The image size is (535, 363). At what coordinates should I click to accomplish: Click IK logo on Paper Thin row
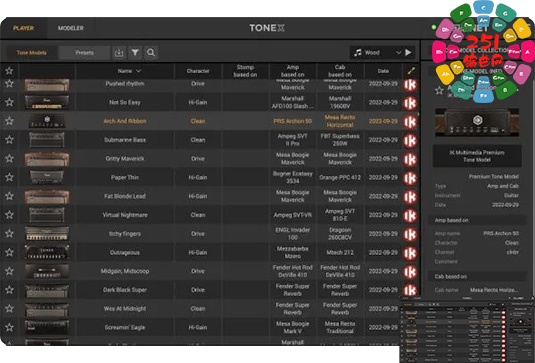(410, 178)
